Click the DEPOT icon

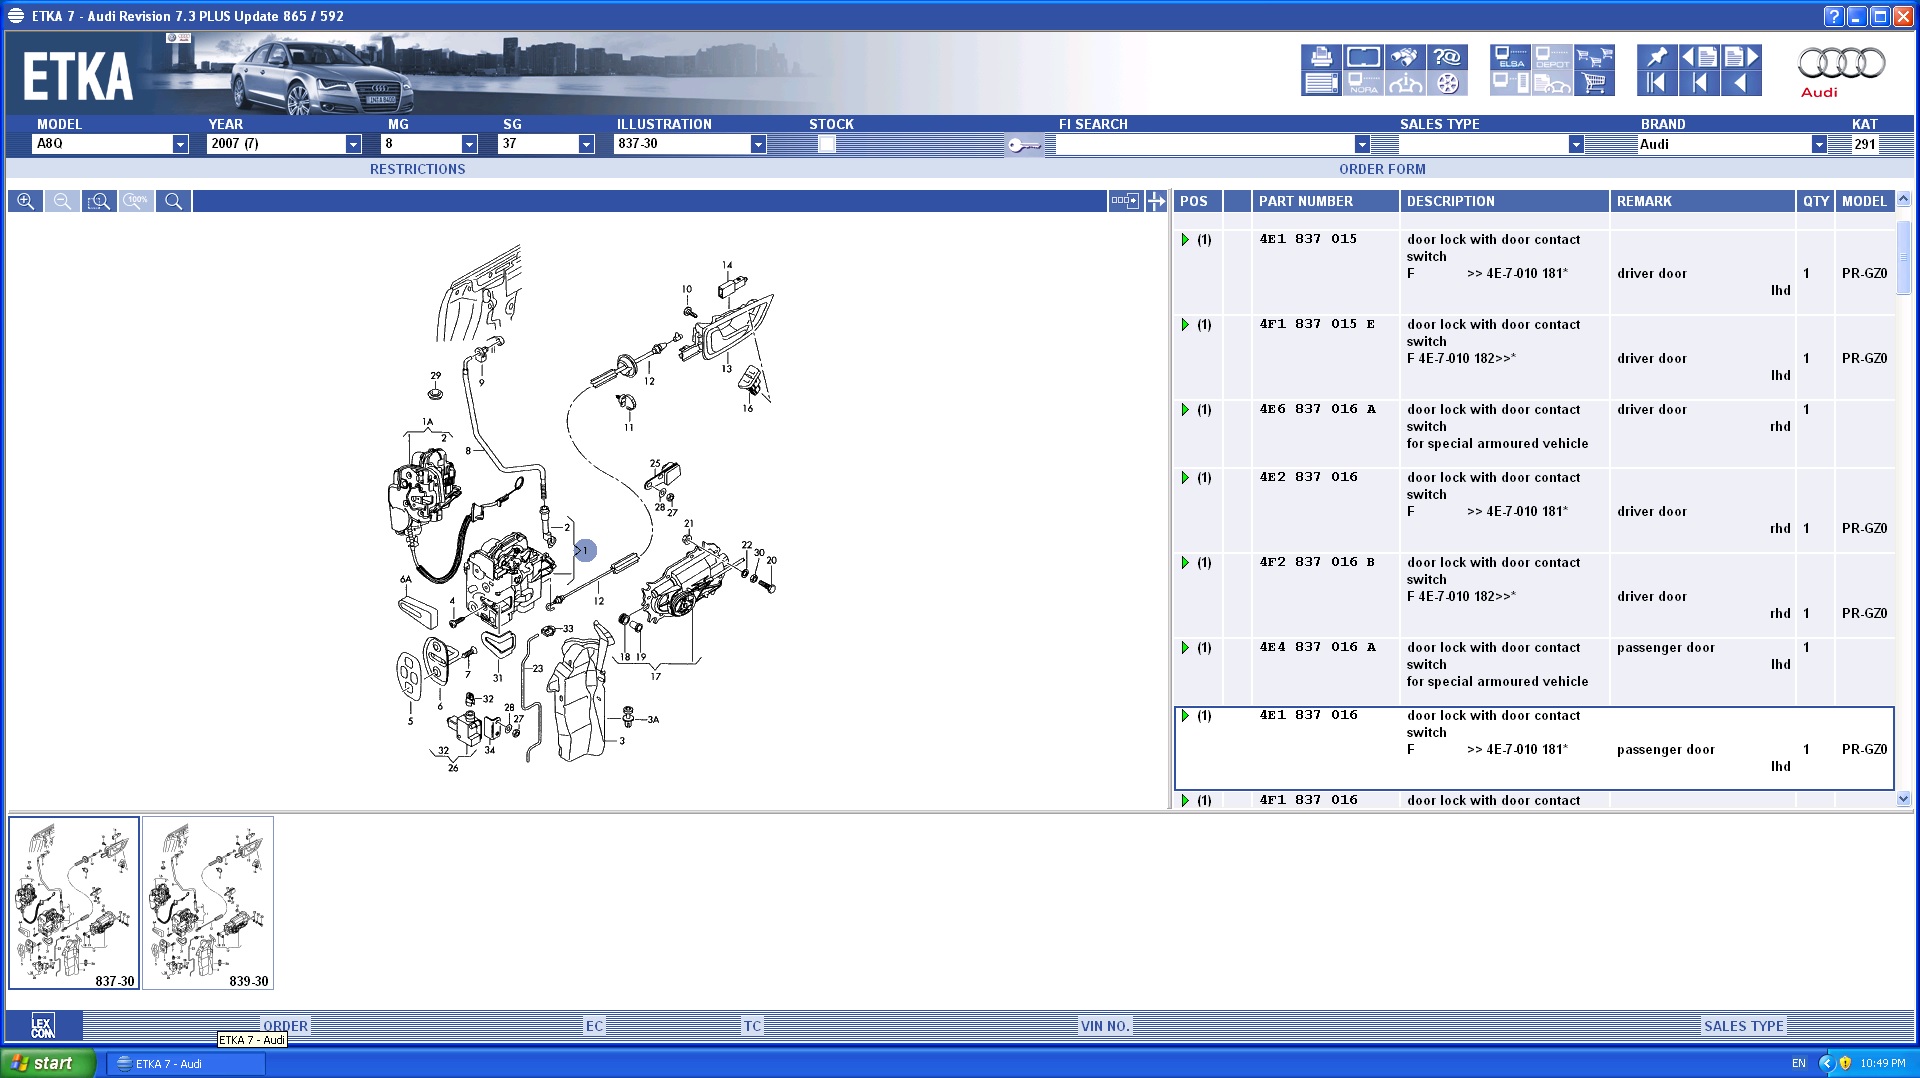point(1552,57)
